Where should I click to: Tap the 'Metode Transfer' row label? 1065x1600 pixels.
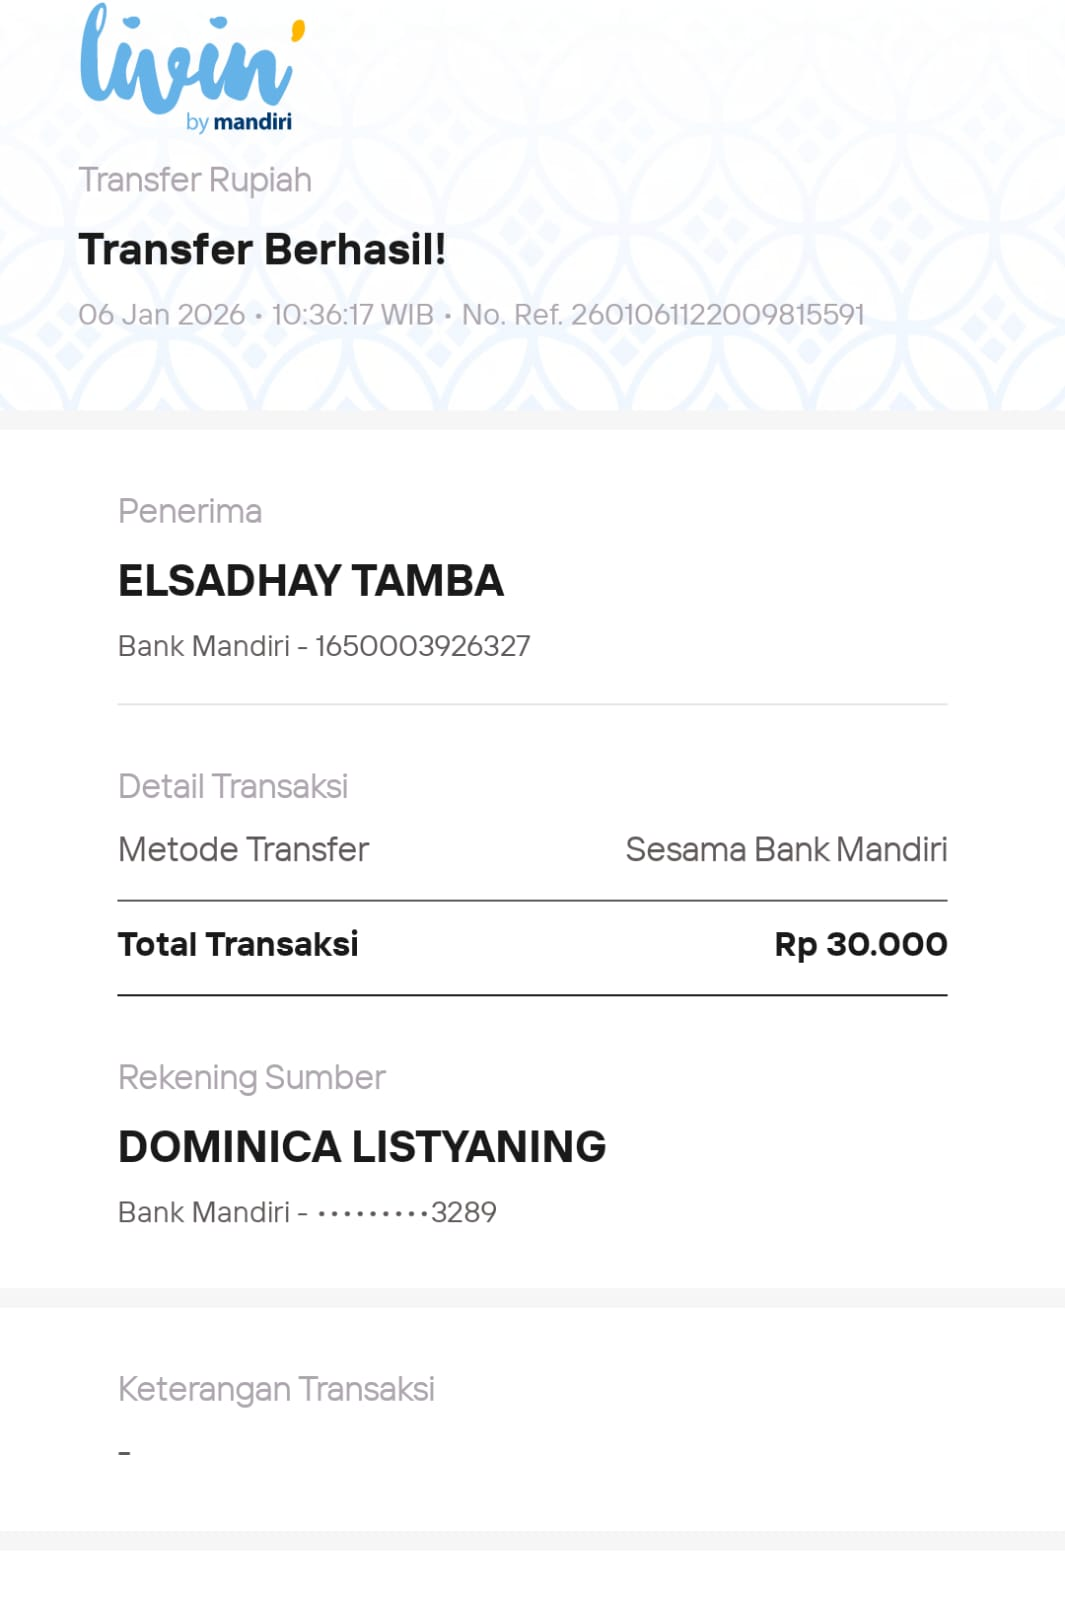244,850
